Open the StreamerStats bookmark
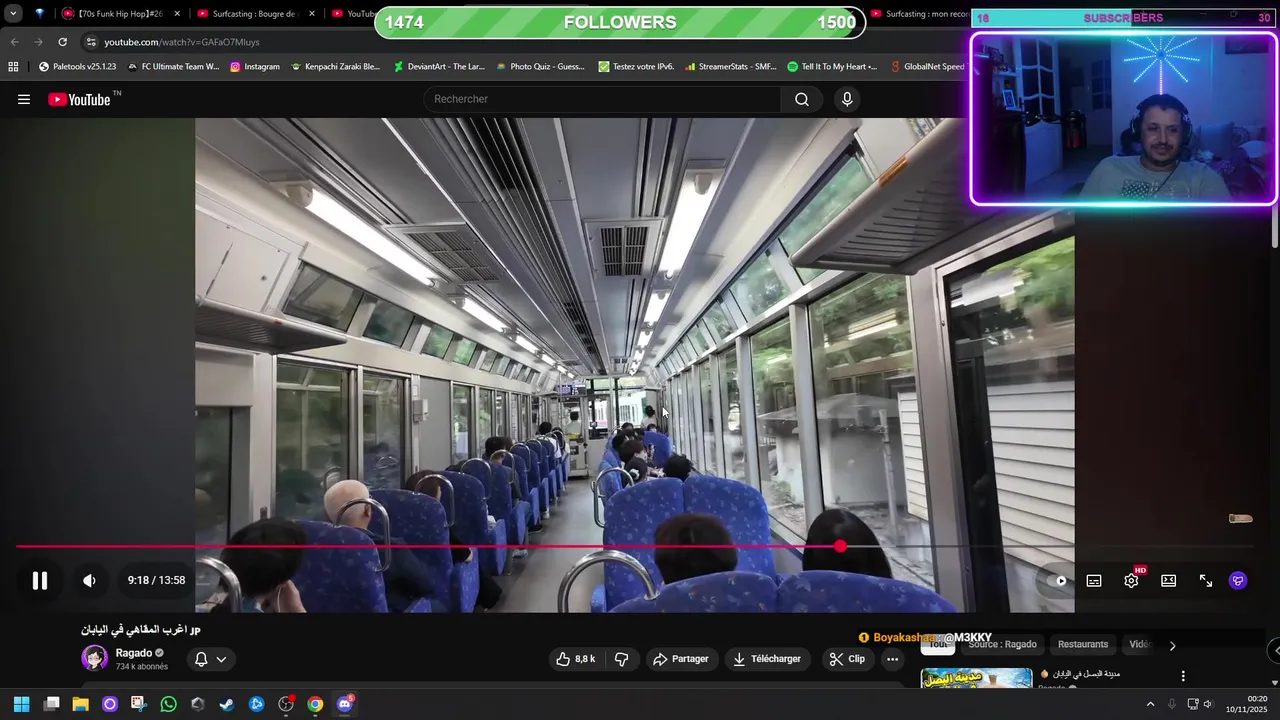 [x=730, y=67]
